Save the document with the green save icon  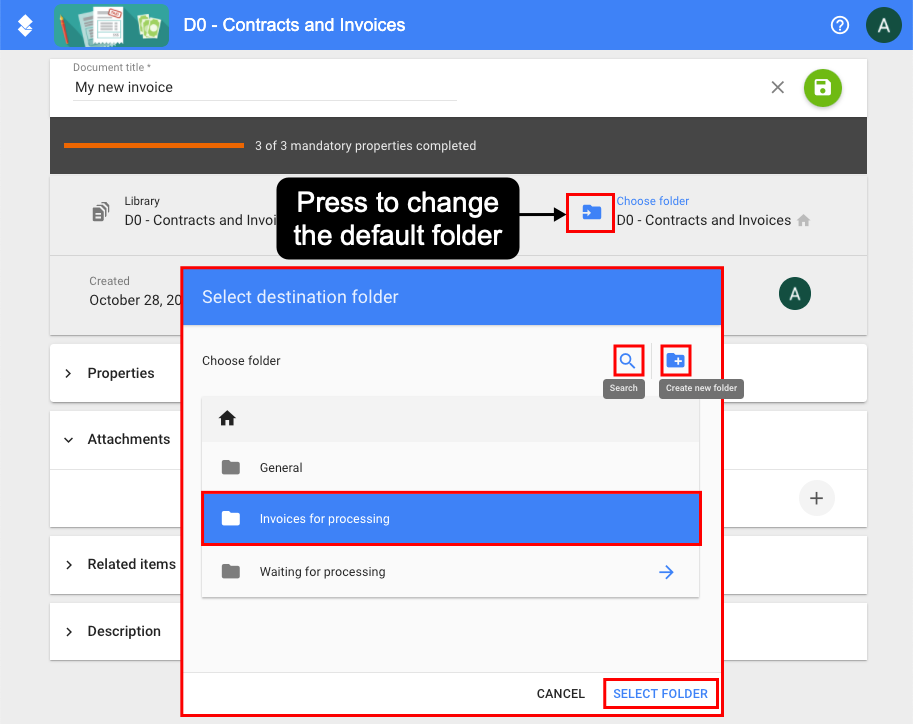pos(822,88)
